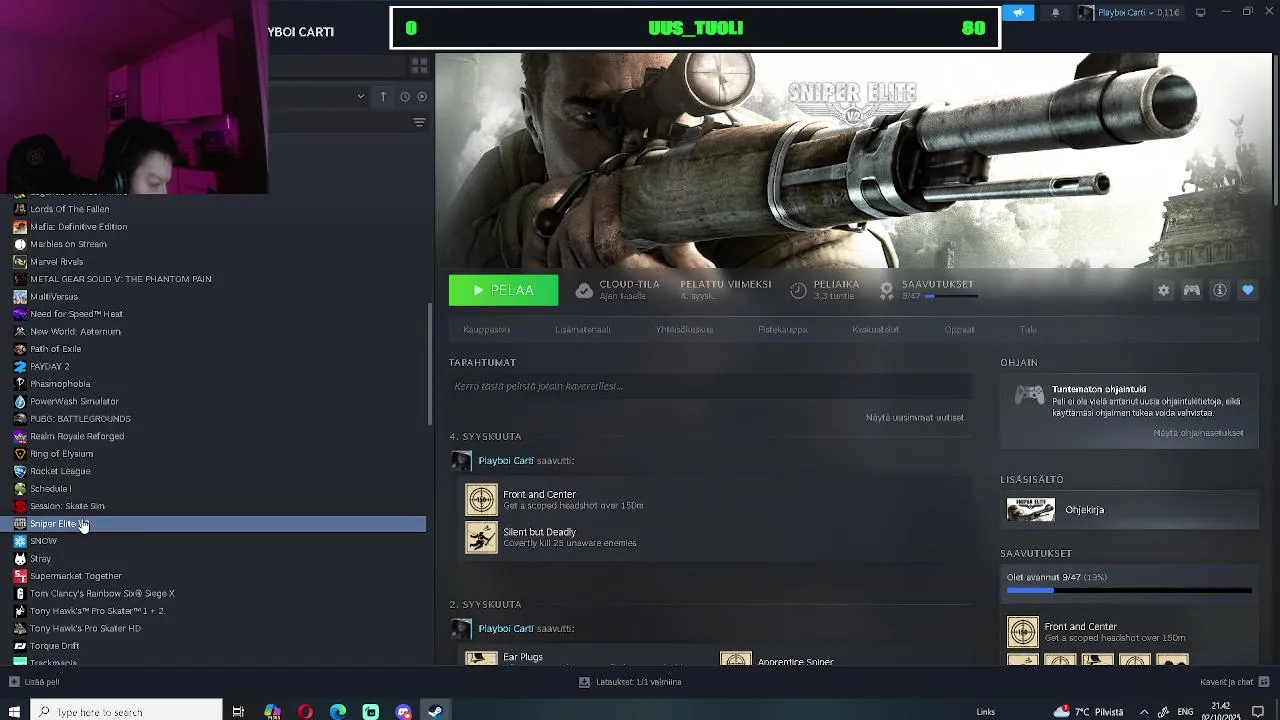Click the ready-to-play filter icon
The image size is (1280, 720).
(x=422, y=97)
